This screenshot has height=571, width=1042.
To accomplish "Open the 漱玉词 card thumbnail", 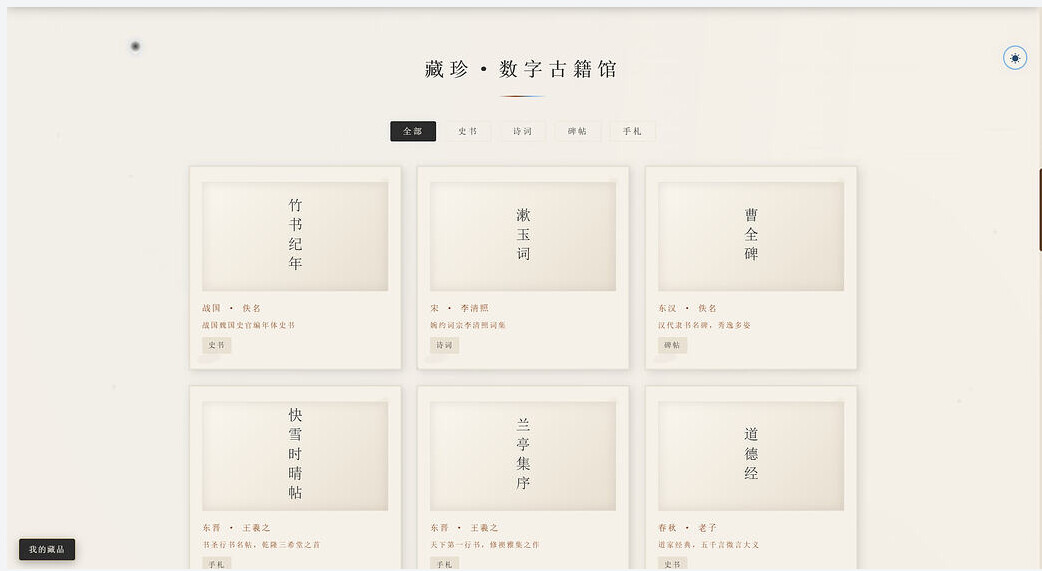I will click(x=523, y=236).
